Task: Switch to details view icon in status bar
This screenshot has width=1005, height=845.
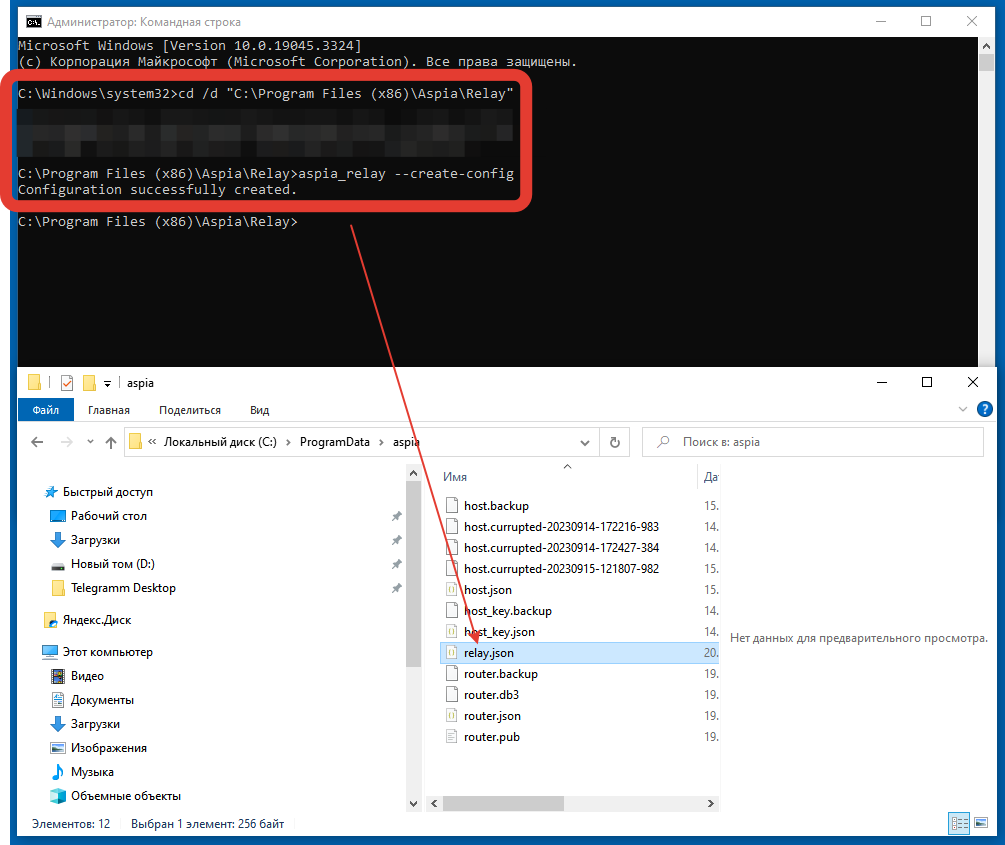Action: pos(958,824)
